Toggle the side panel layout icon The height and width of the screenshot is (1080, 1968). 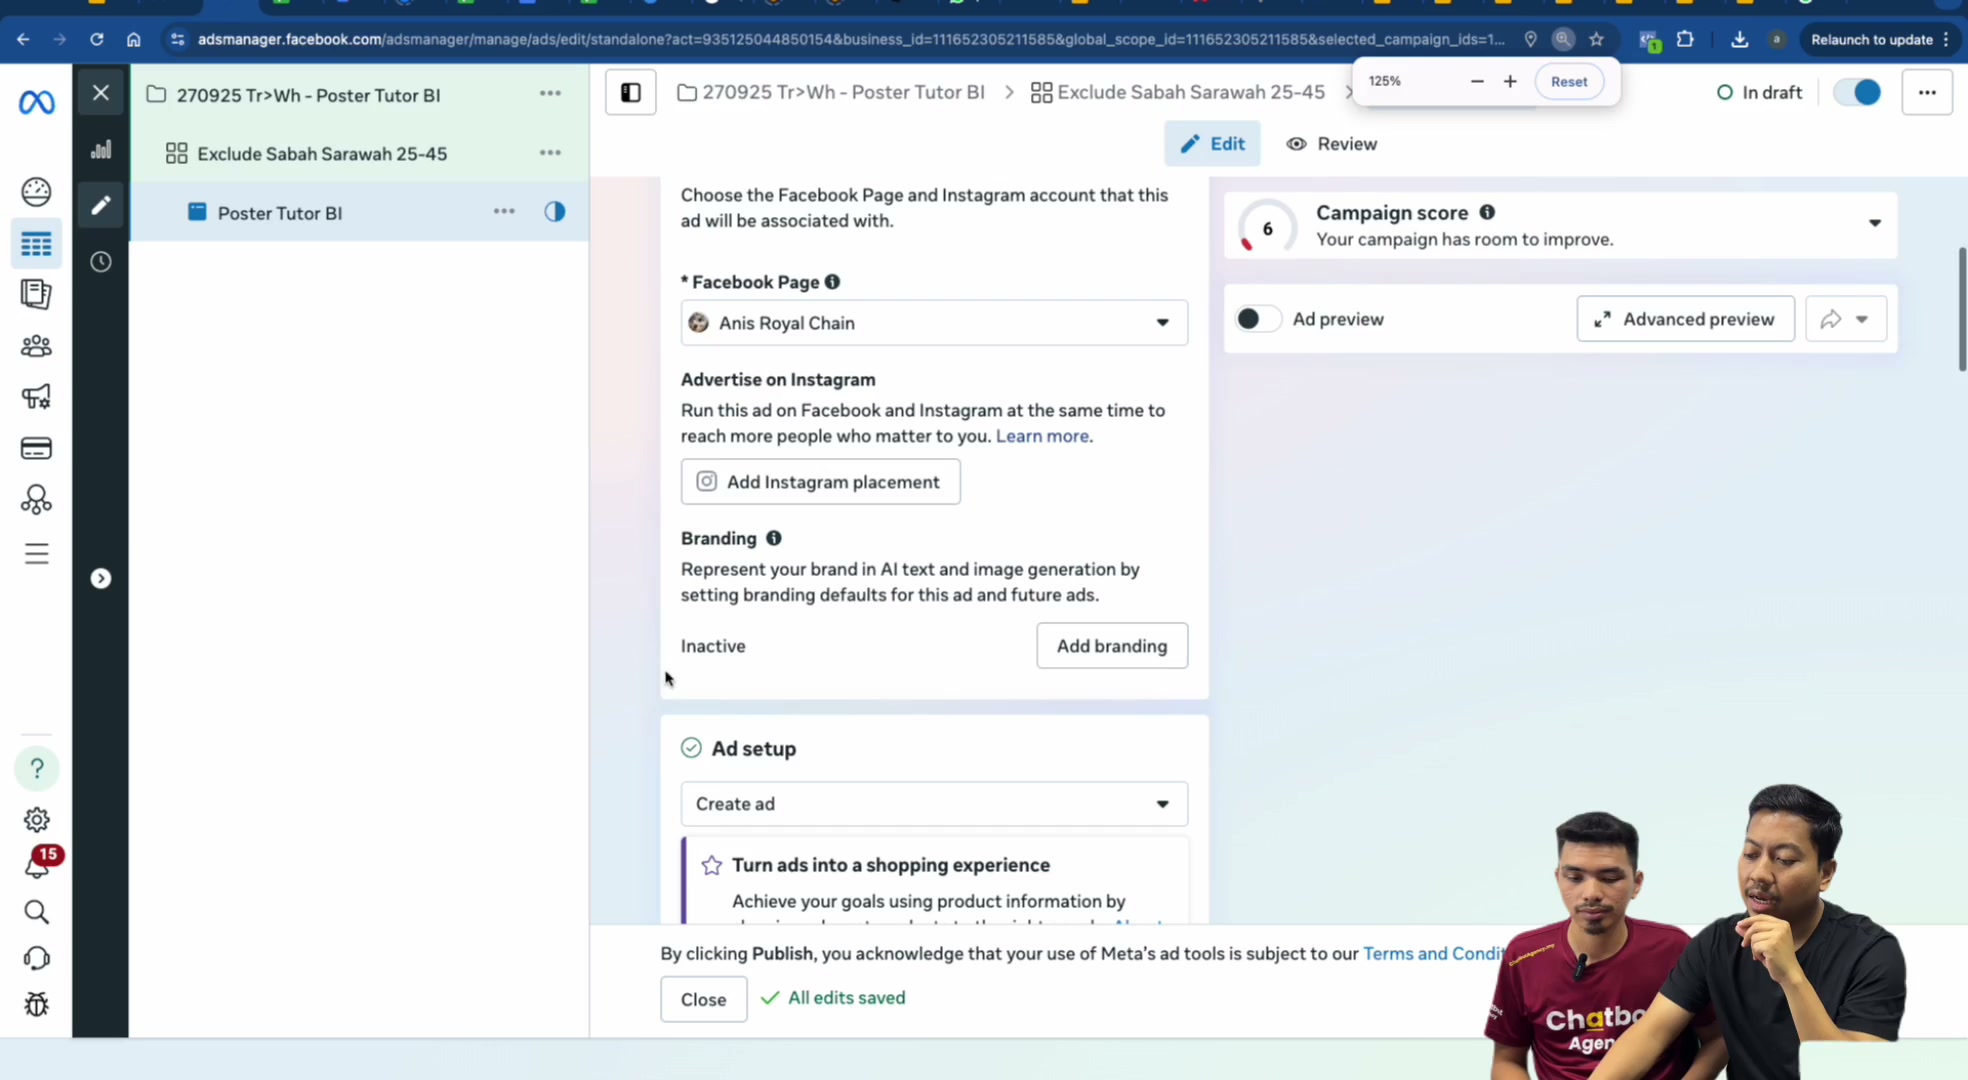click(x=631, y=92)
